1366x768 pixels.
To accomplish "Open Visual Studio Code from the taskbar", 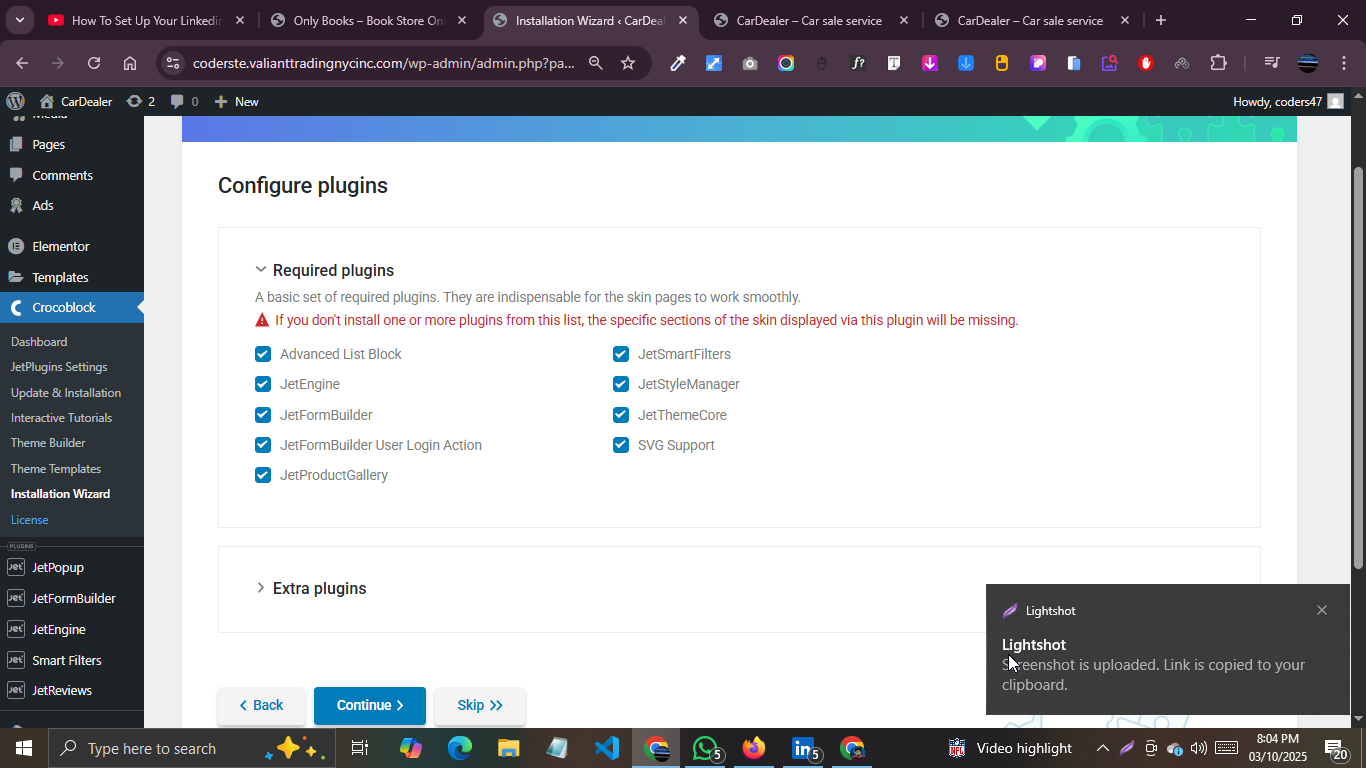I will 606,748.
